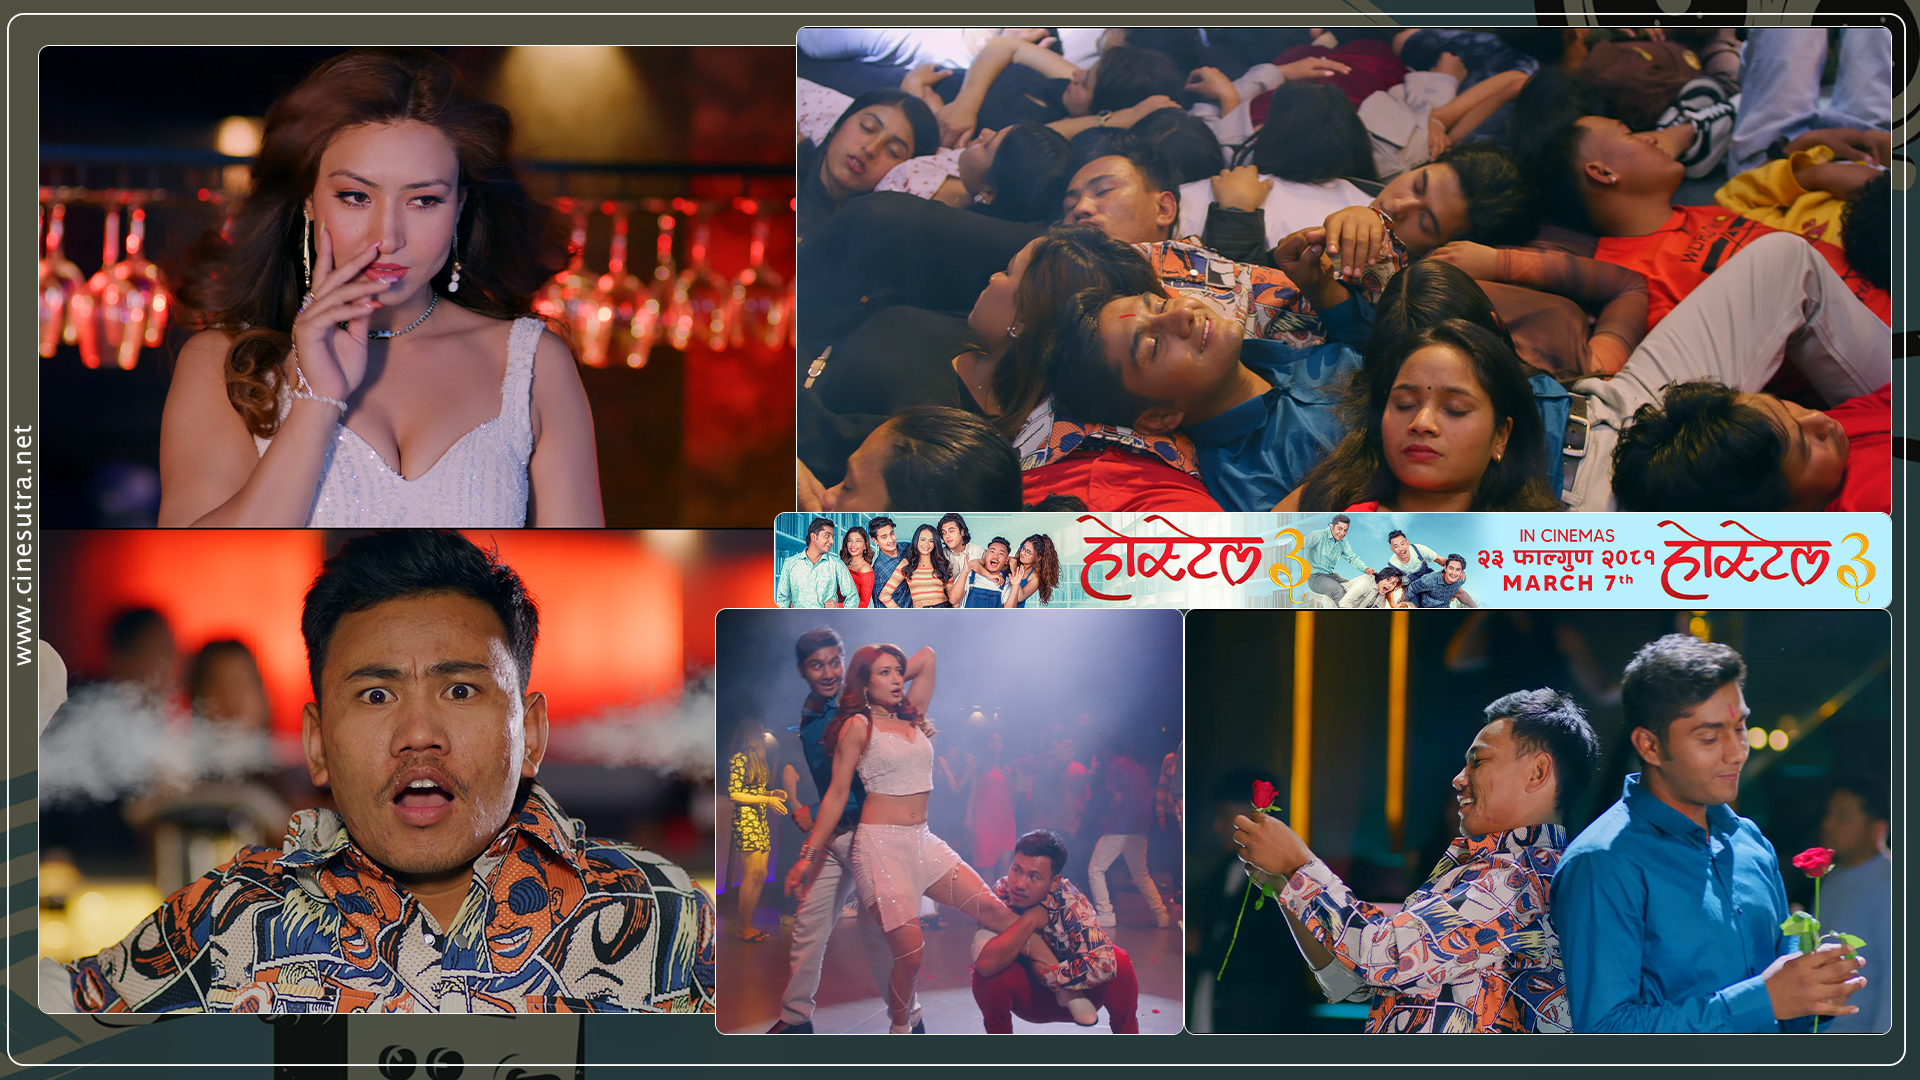
Task: Click the Nepali date text on banner
Action: [x=1566, y=559]
